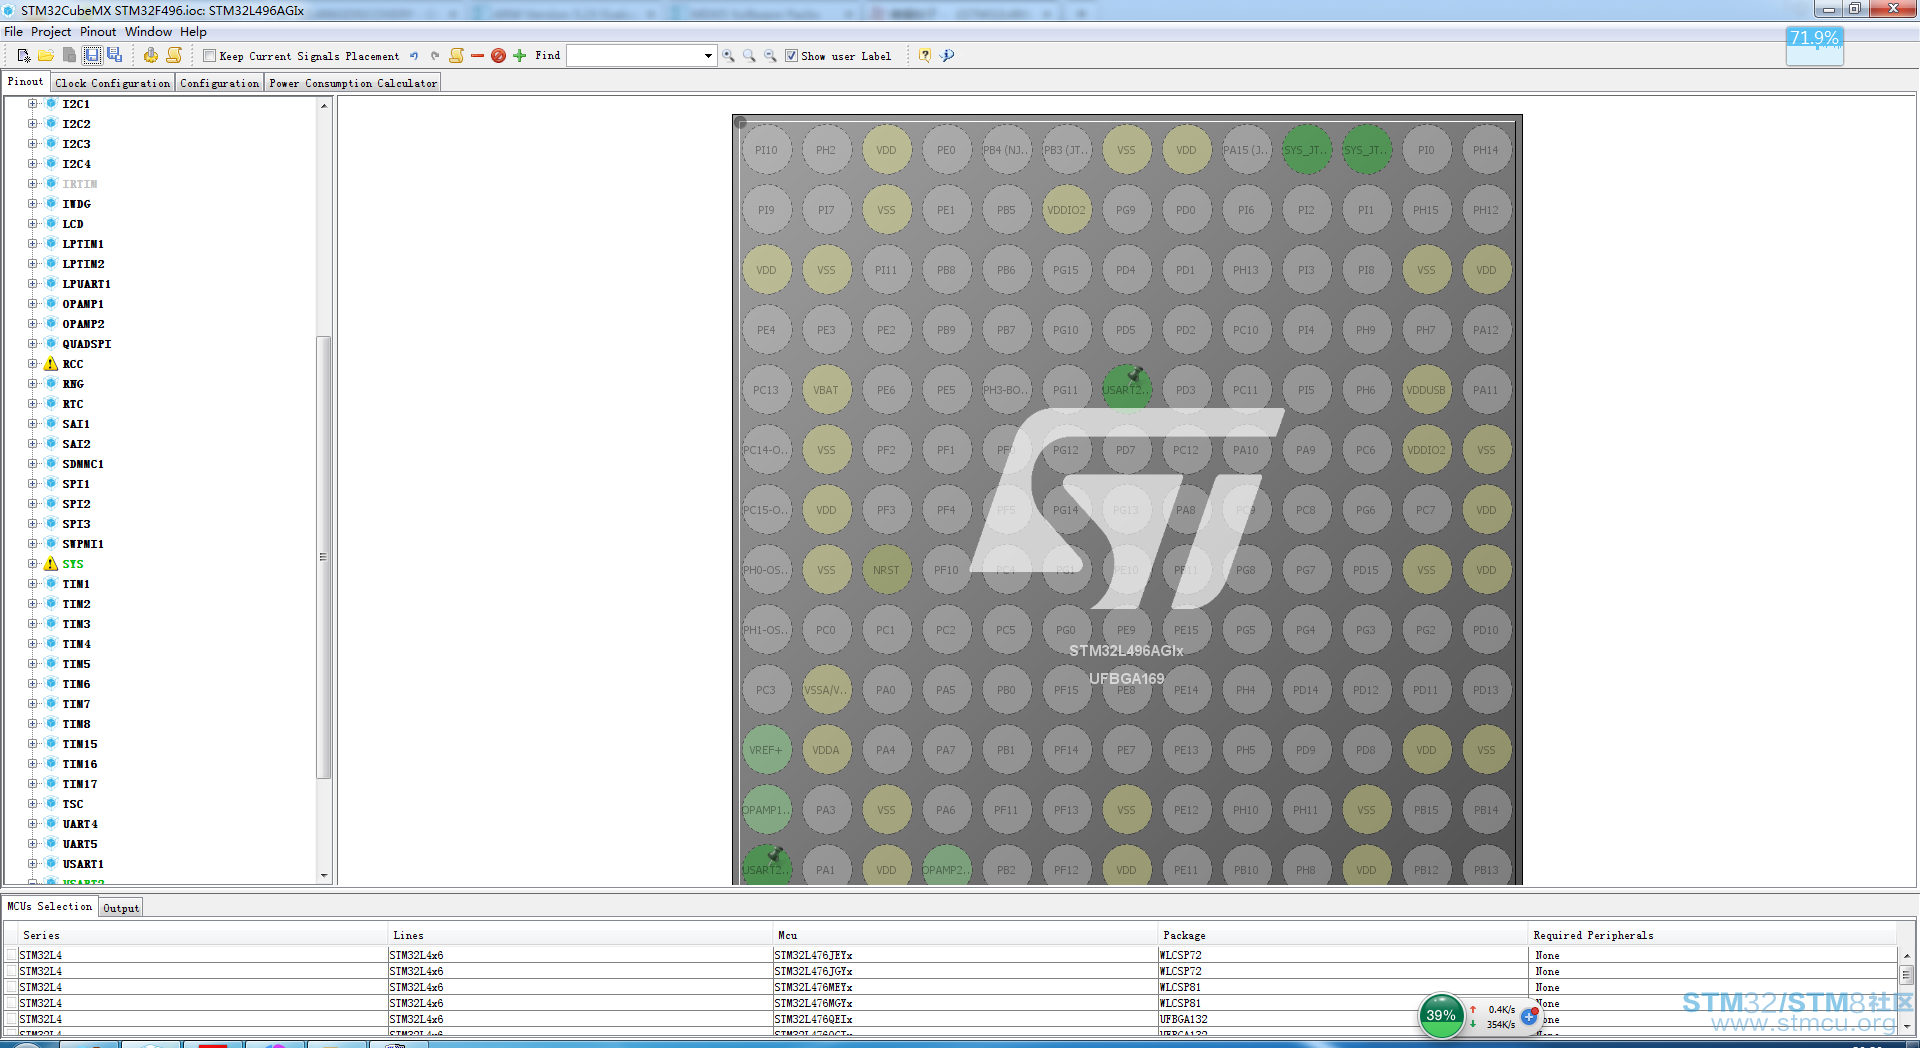Toggle Keep Current Signals Placement checkbox

(209, 56)
